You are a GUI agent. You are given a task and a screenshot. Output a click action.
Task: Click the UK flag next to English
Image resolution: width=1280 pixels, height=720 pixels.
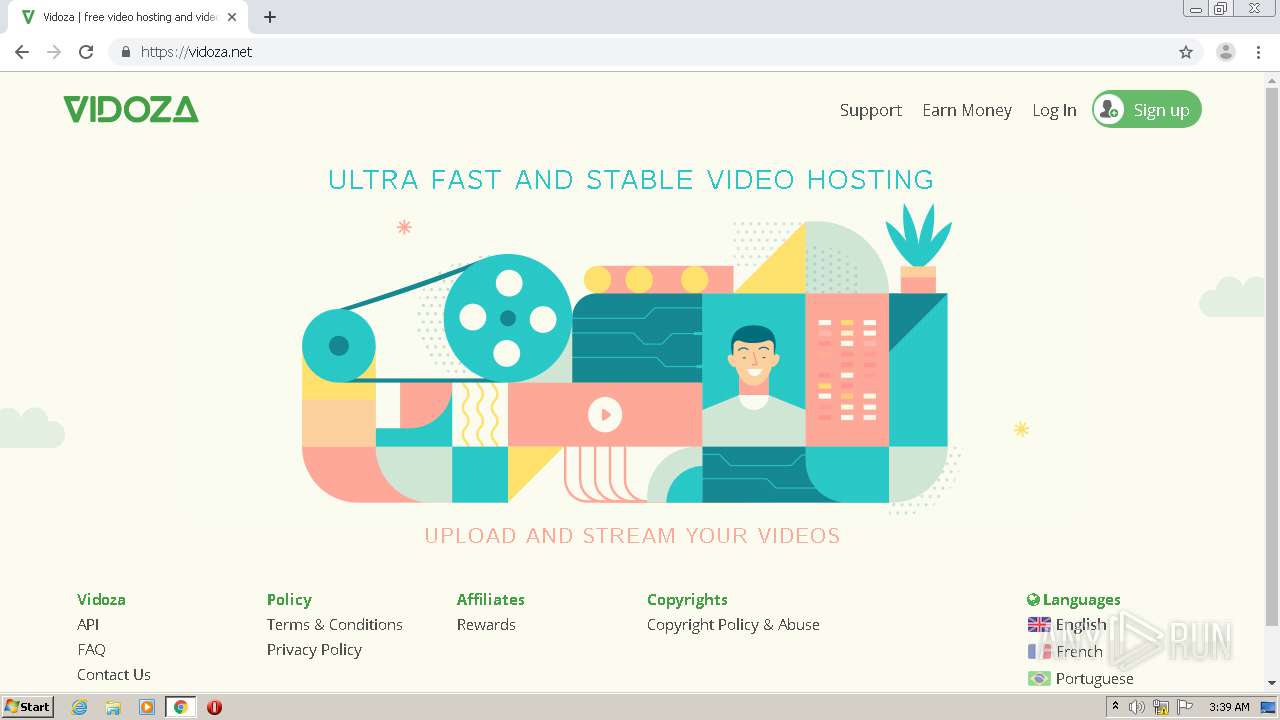[1039, 625]
